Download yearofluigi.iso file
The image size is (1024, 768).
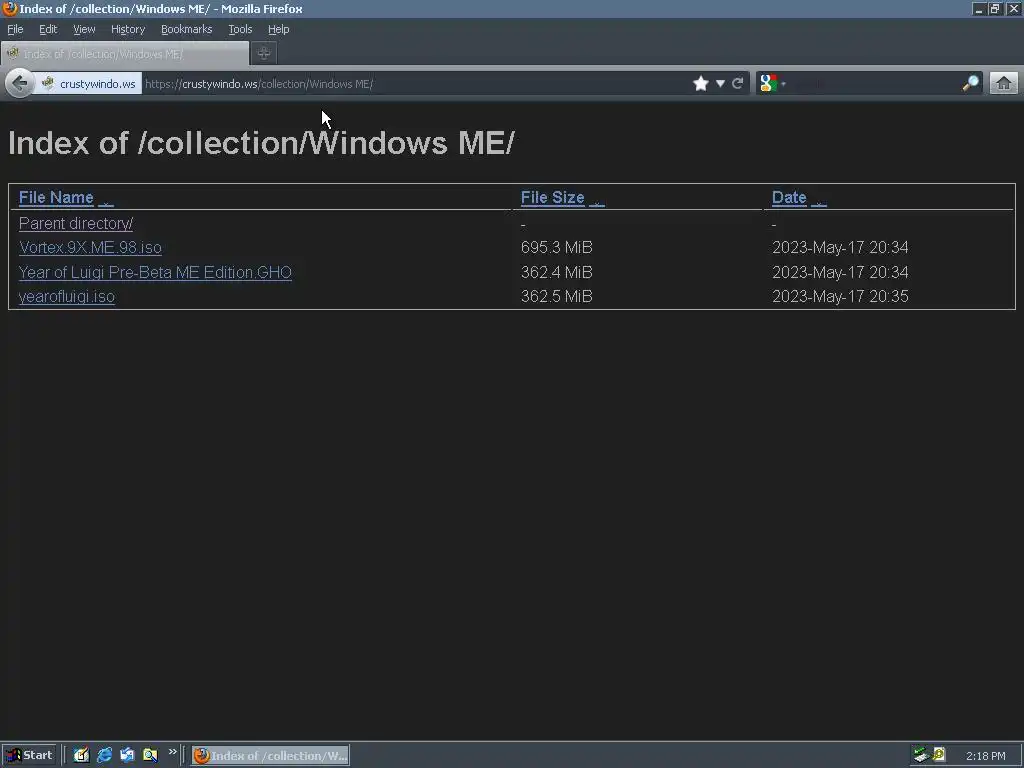[67, 296]
